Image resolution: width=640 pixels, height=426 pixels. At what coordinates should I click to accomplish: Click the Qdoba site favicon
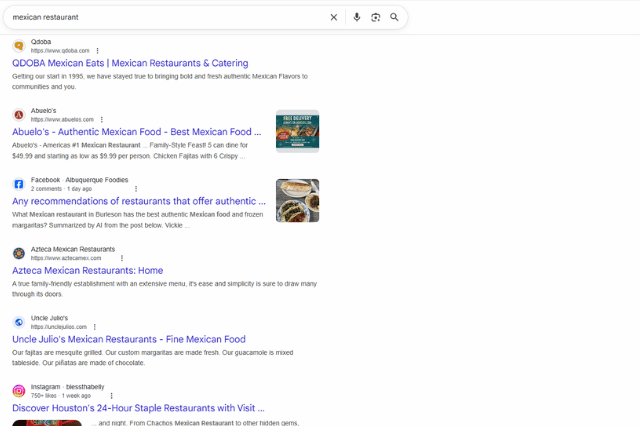19,46
